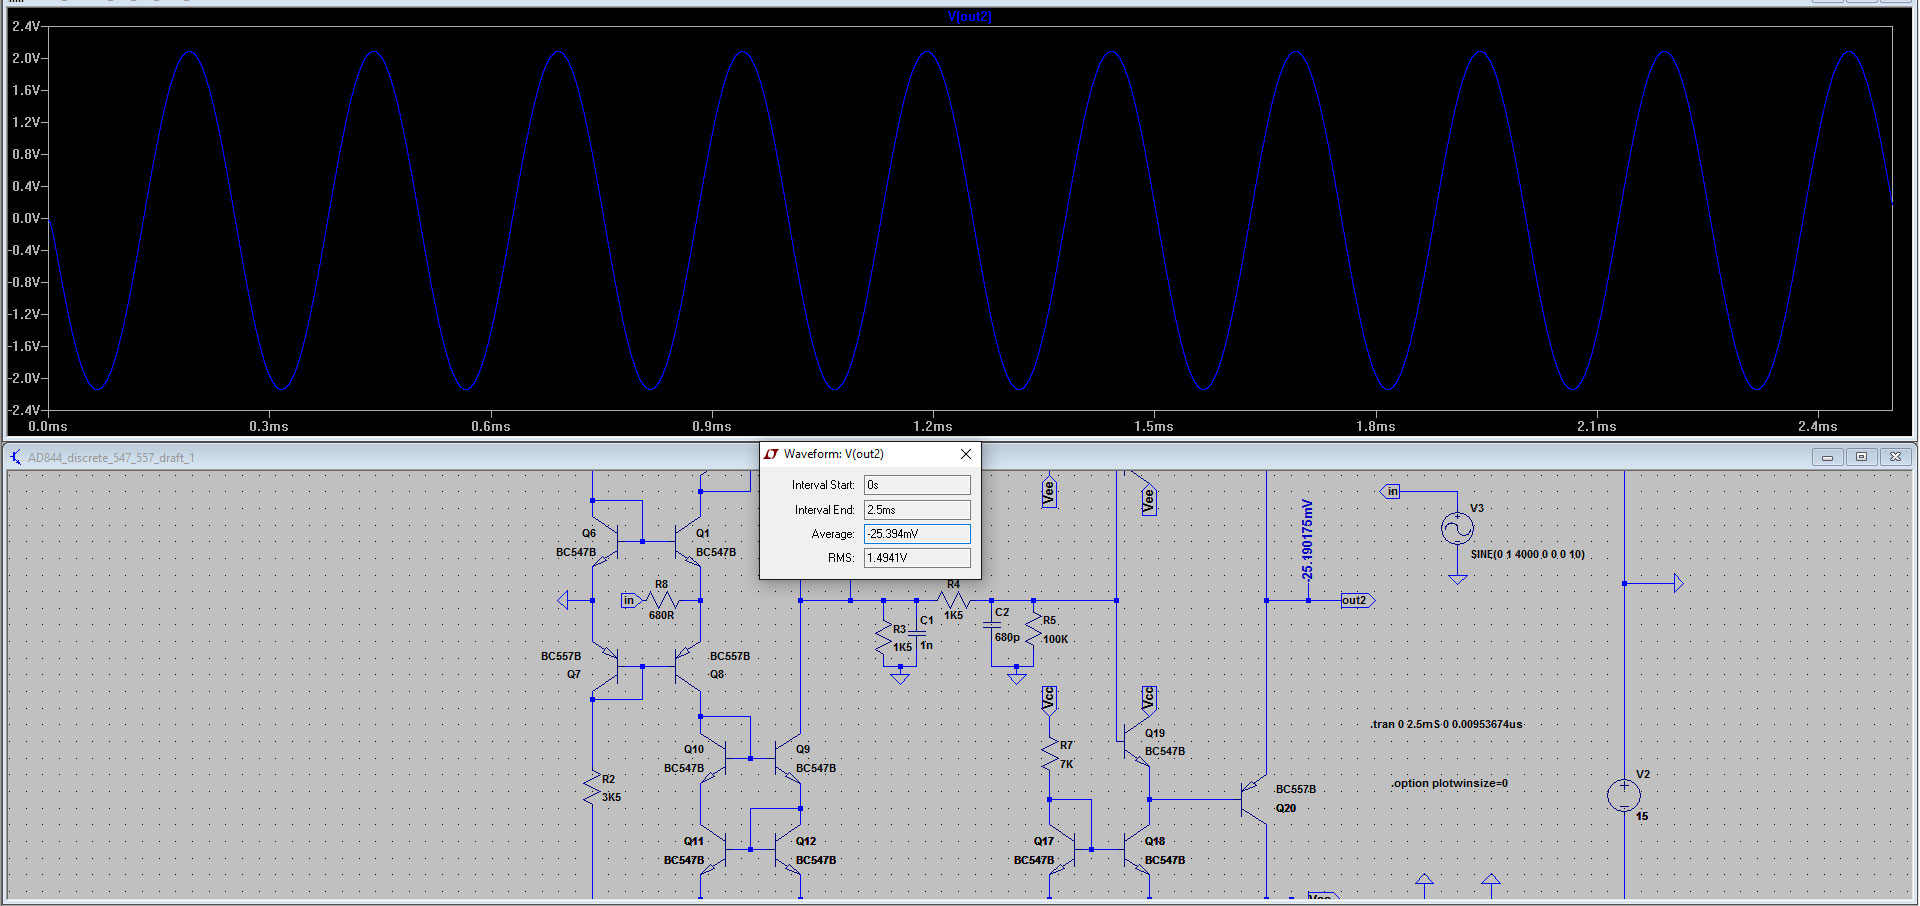Click the 680R value under R8
Screen dimensions: 1920x906
(661, 615)
